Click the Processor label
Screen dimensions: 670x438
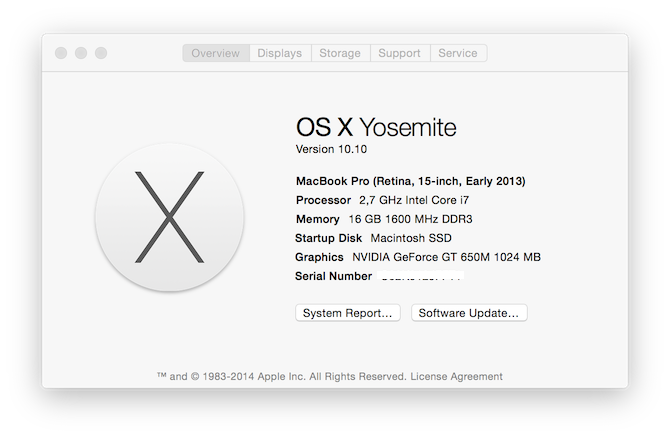tap(323, 200)
